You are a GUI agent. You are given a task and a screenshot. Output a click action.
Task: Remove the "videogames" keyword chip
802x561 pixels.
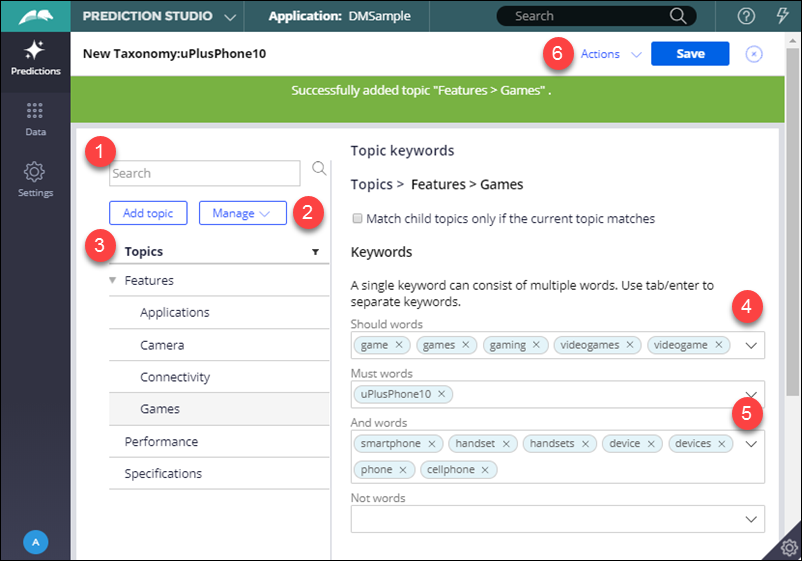630,345
